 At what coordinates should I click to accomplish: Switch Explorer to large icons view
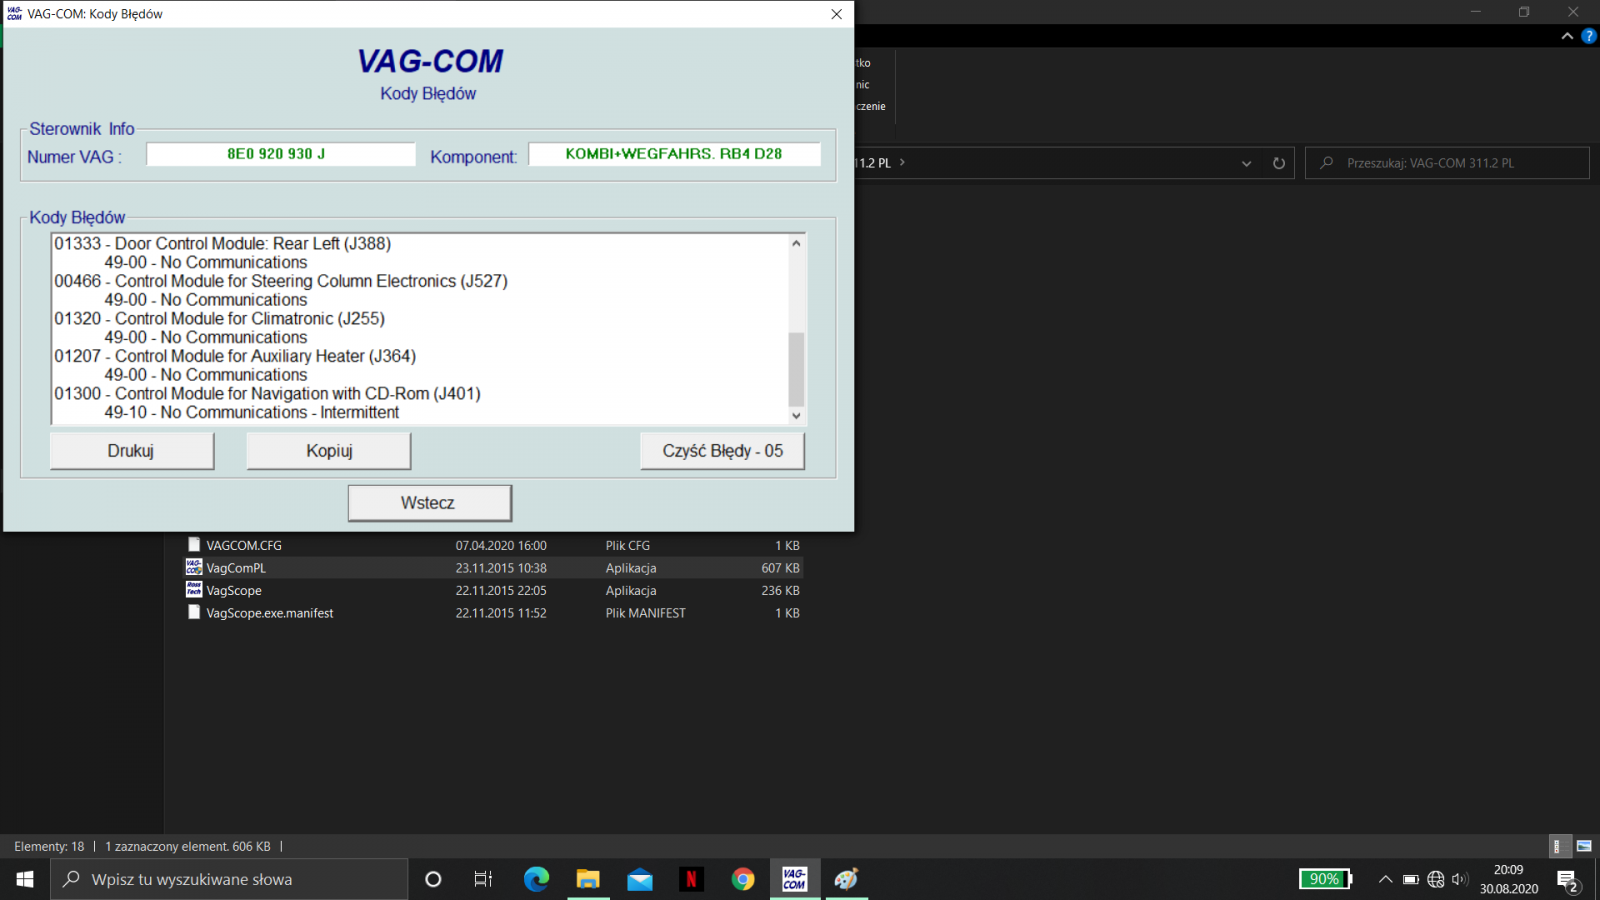[1584, 846]
